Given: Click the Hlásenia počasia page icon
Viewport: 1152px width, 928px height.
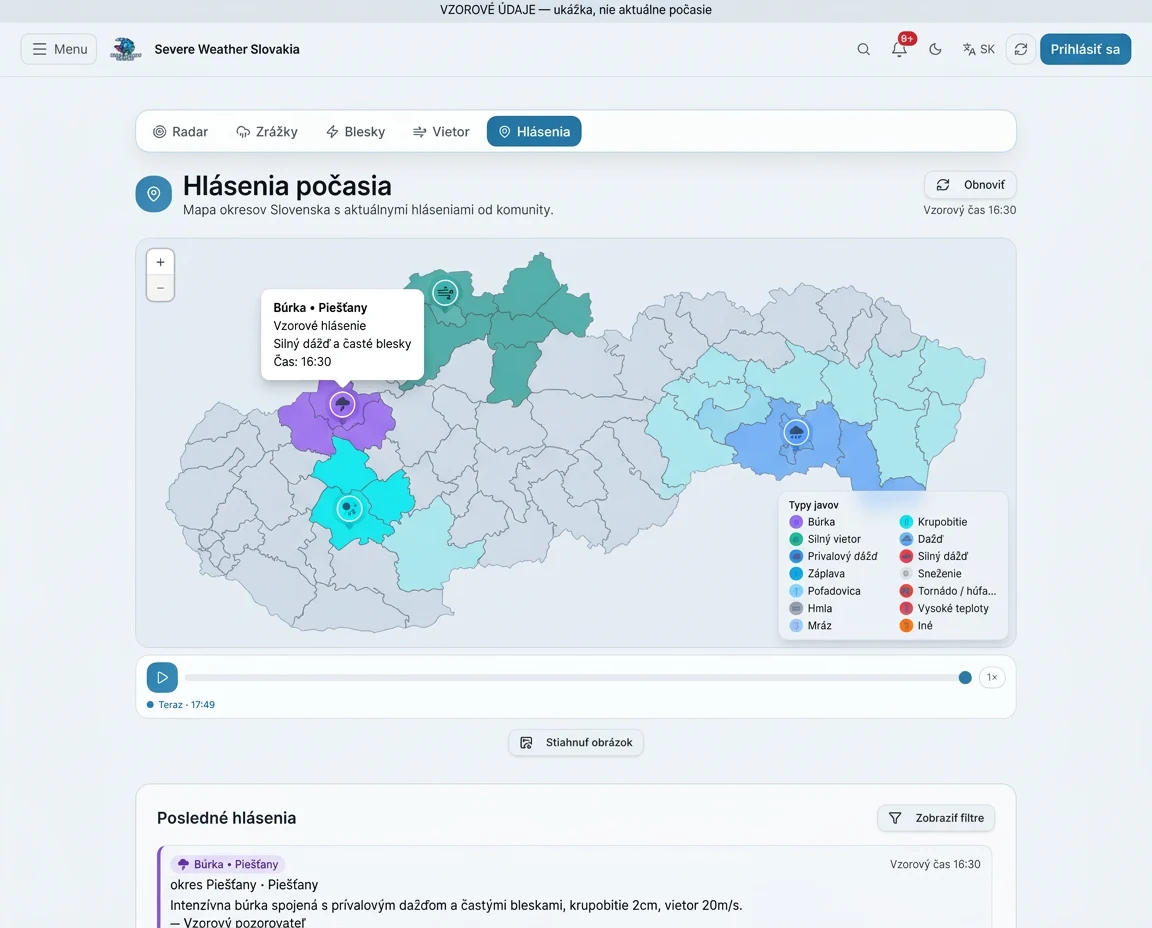Looking at the screenshot, I should point(154,194).
